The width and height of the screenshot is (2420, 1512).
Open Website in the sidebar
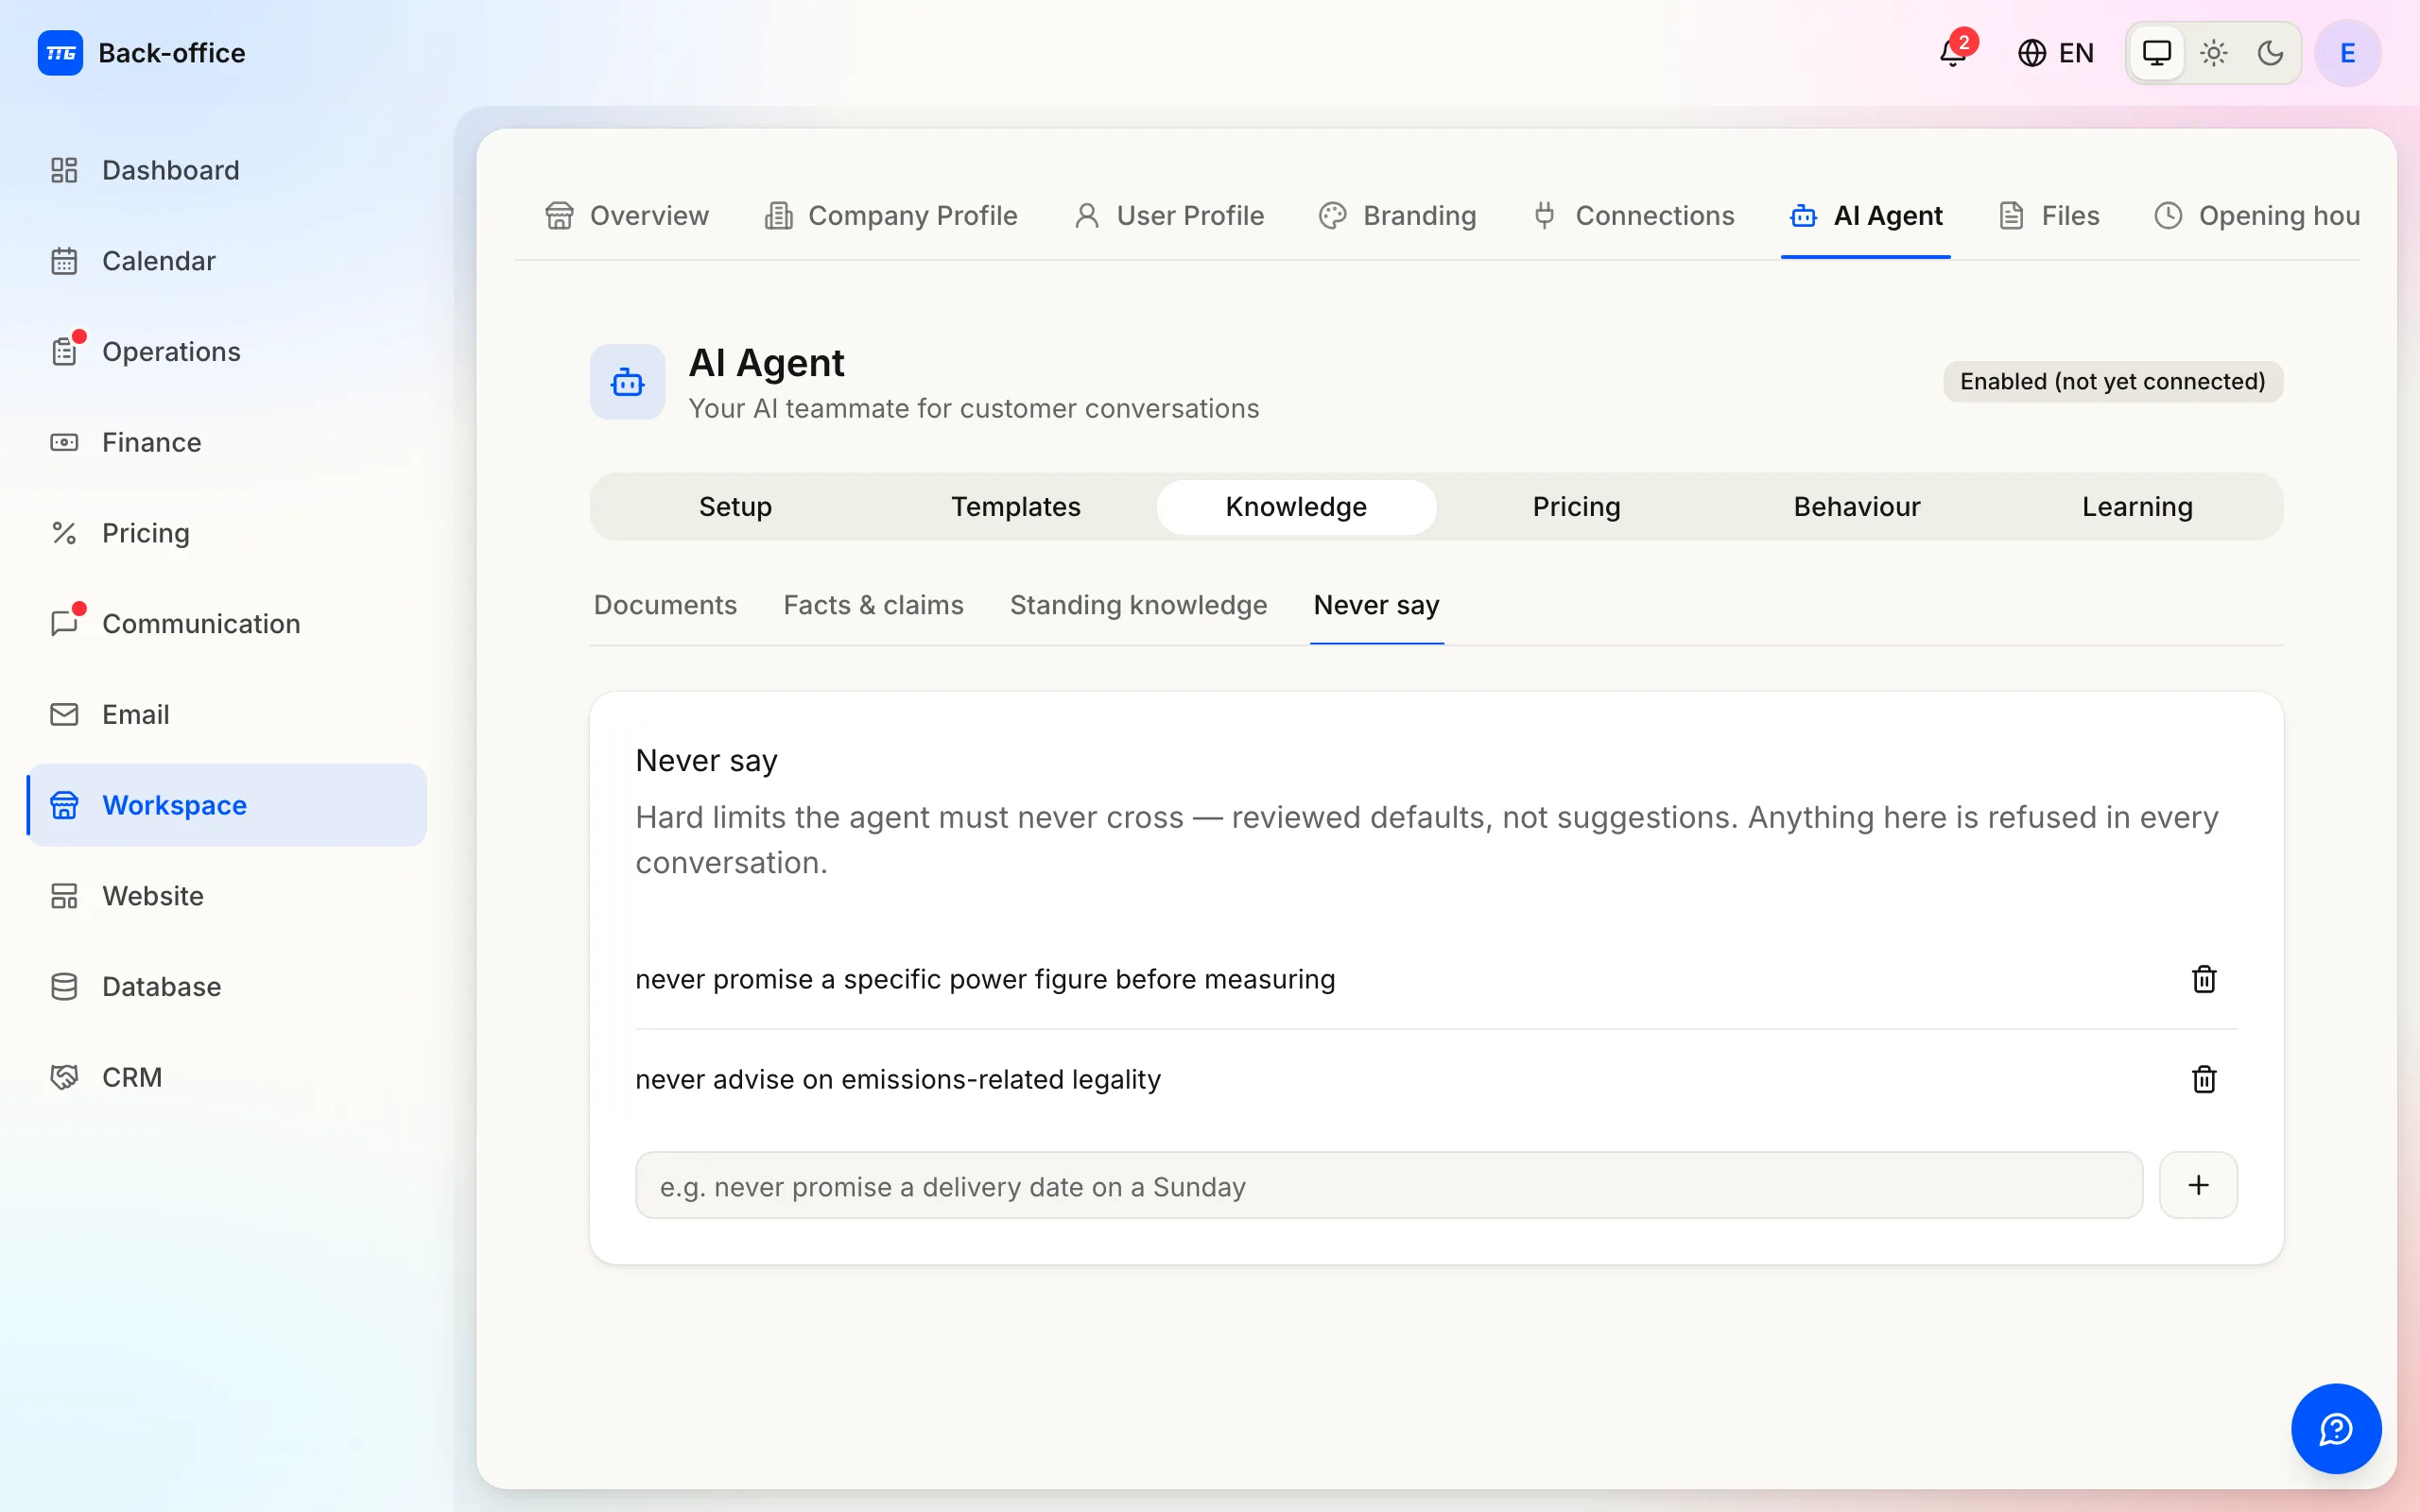pyautogui.click(x=227, y=896)
